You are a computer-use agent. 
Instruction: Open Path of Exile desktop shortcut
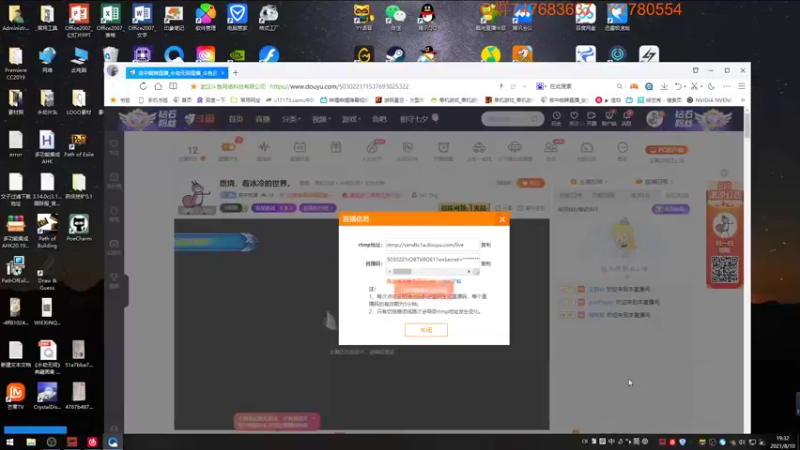(79, 145)
